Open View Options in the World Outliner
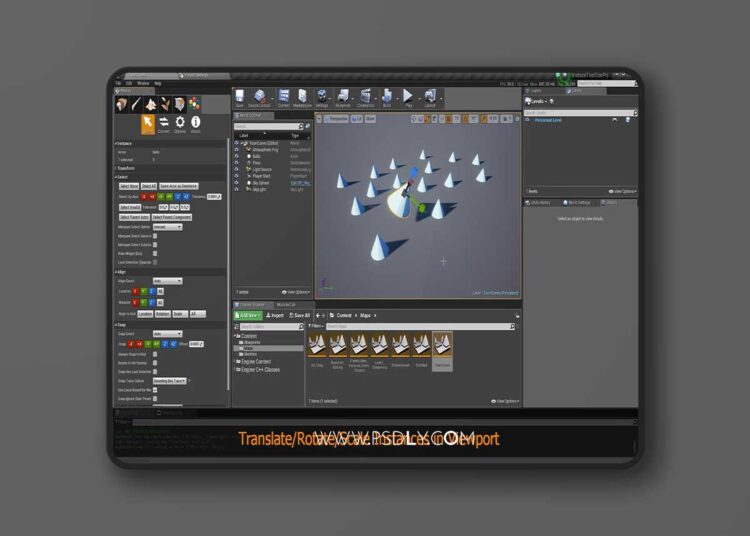This screenshot has height=536, width=750. [x=296, y=292]
